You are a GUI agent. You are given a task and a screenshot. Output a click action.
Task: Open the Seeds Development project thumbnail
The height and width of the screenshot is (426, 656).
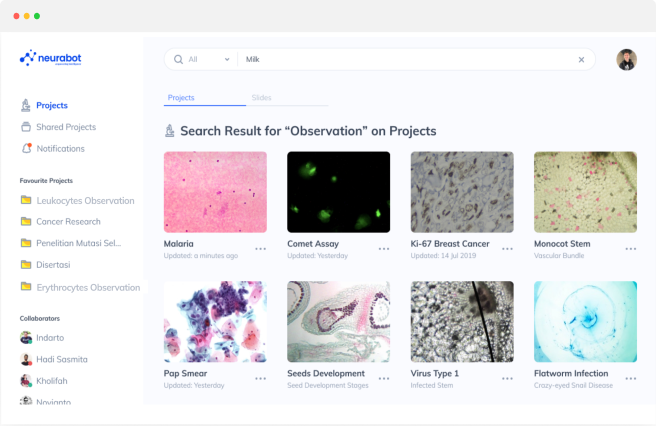(x=338, y=321)
